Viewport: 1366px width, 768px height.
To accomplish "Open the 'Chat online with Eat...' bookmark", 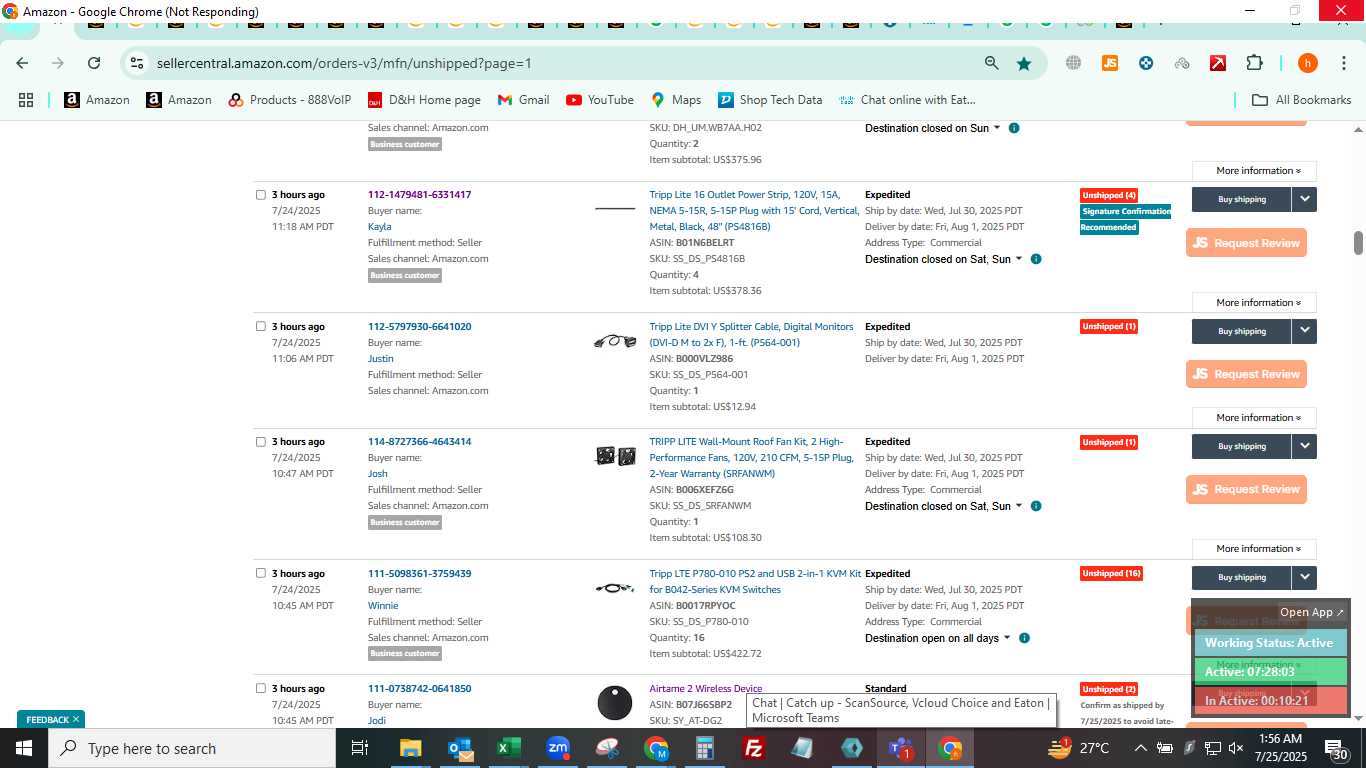I will [x=907, y=100].
